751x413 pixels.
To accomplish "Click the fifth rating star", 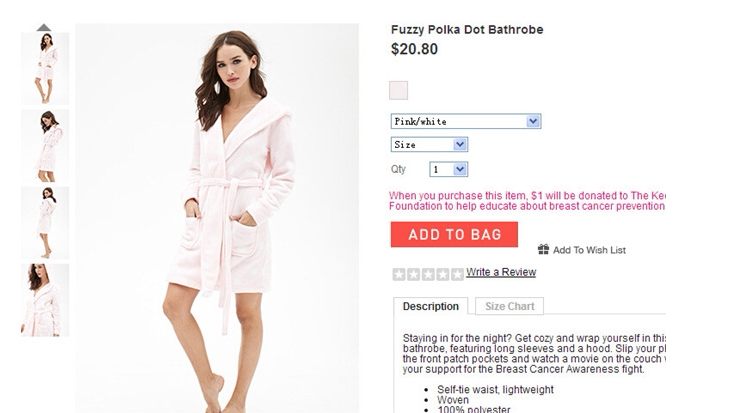I will (456, 273).
